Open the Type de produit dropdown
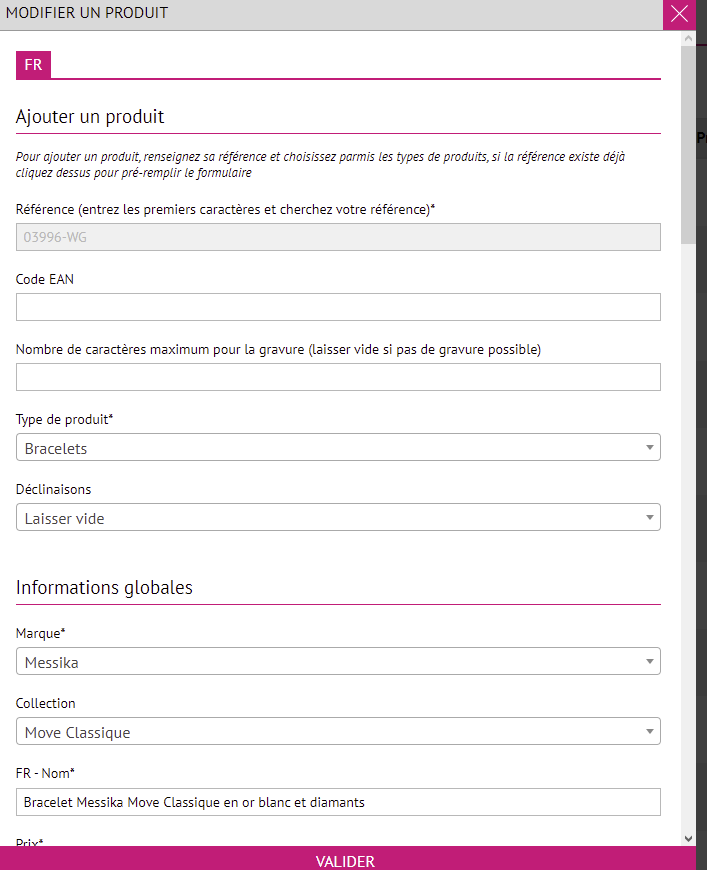This screenshot has width=707, height=870. tap(338, 447)
